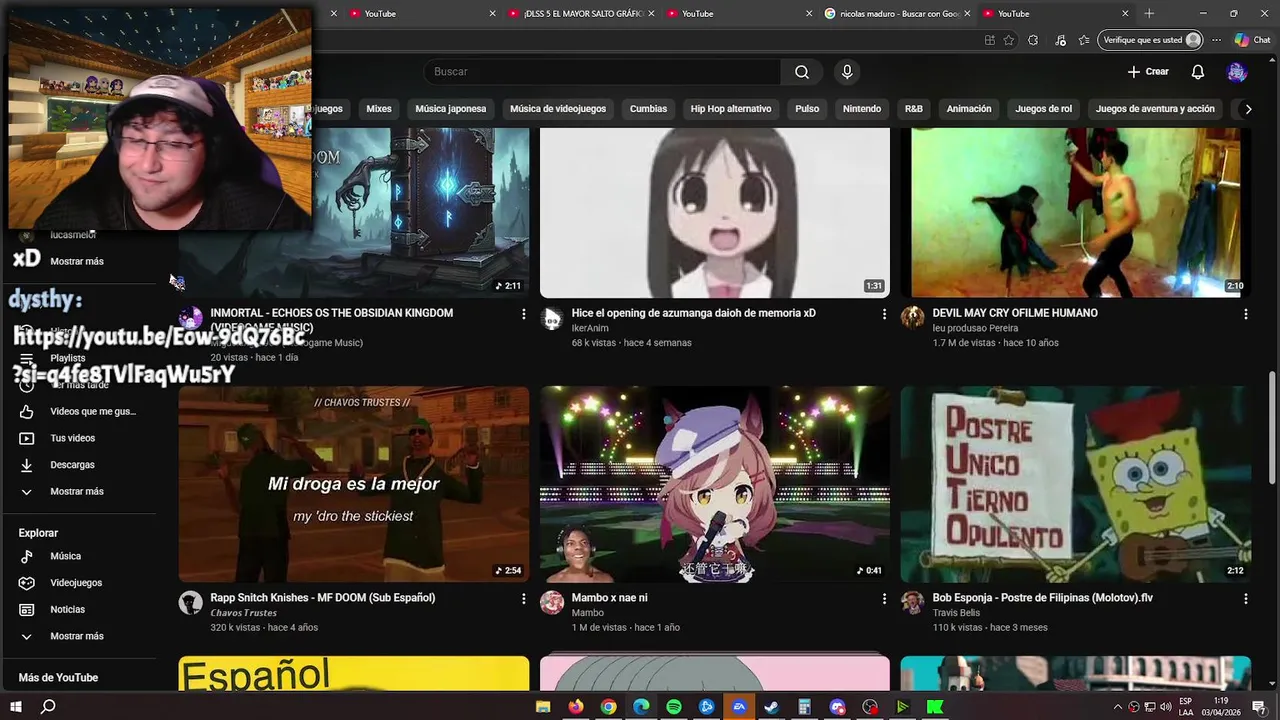Open Steam from taskbar

click(772, 707)
